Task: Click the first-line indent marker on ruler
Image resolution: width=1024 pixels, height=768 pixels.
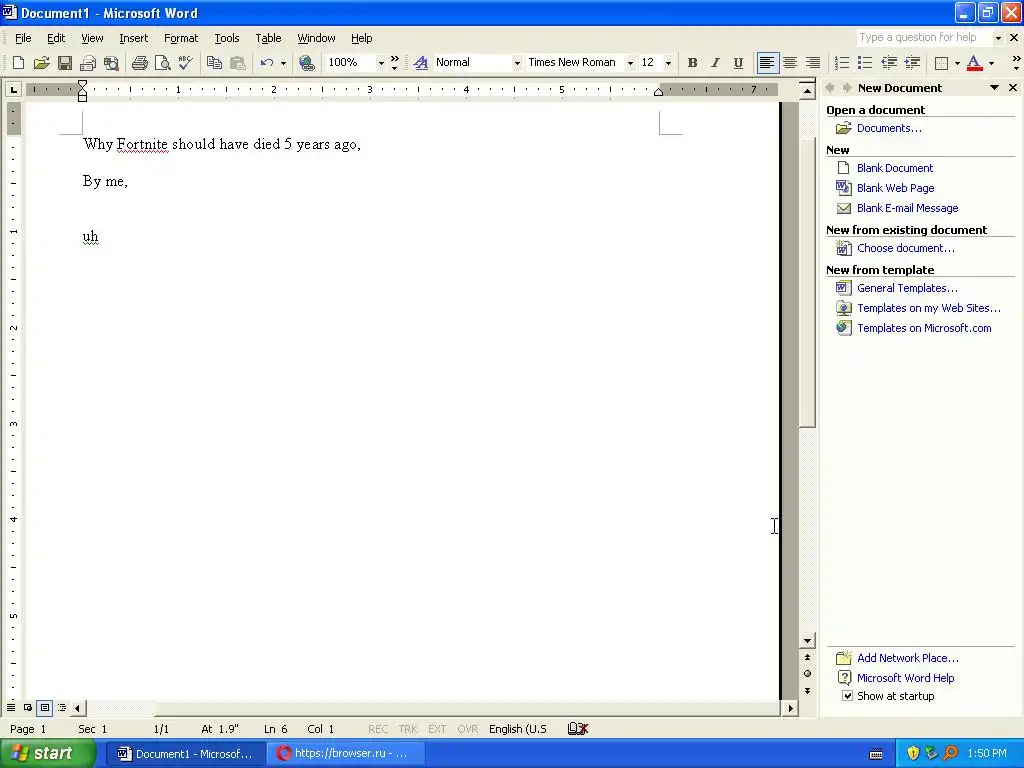Action: (82, 85)
